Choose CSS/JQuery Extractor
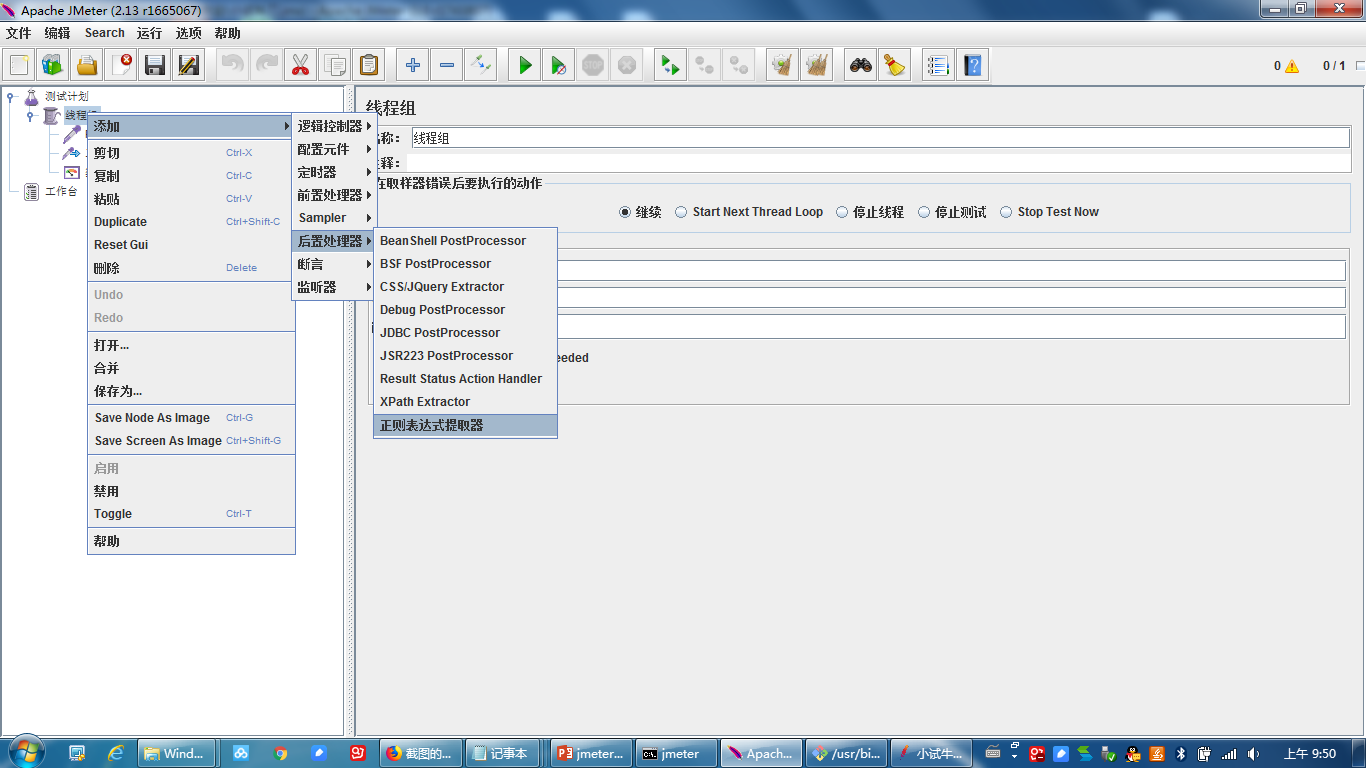The width and height of the screenshot is (1366, 768). coord(465,287)
